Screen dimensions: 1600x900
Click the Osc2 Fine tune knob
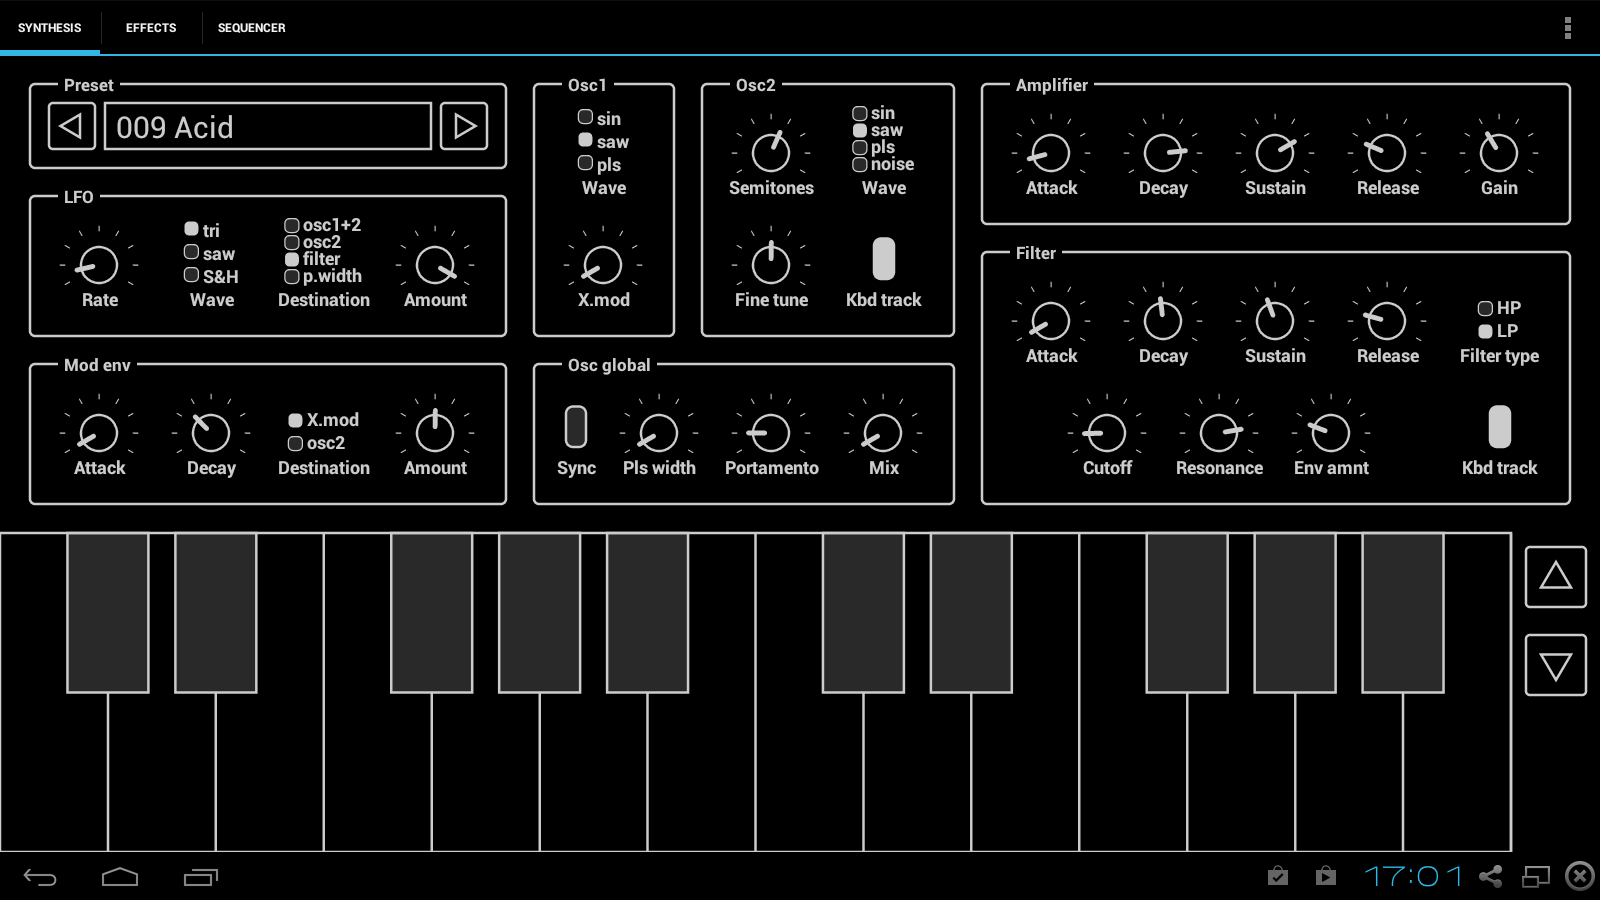point(772,265)
